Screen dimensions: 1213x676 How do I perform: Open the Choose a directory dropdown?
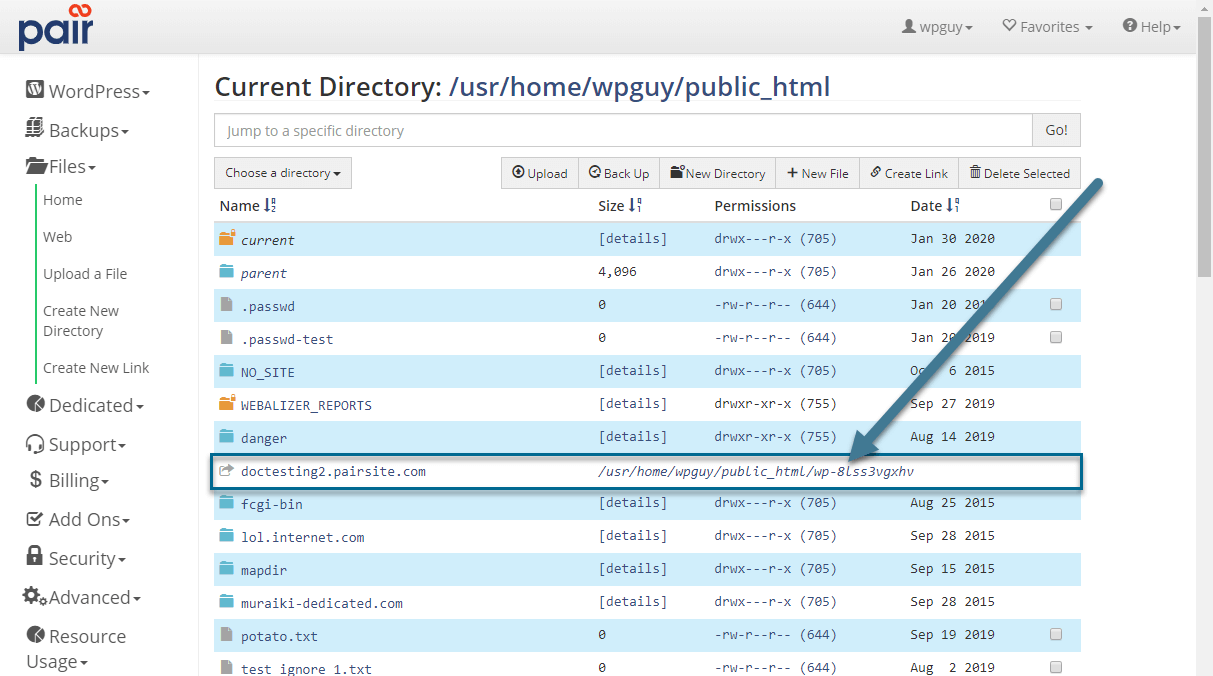tap(282, 172)
